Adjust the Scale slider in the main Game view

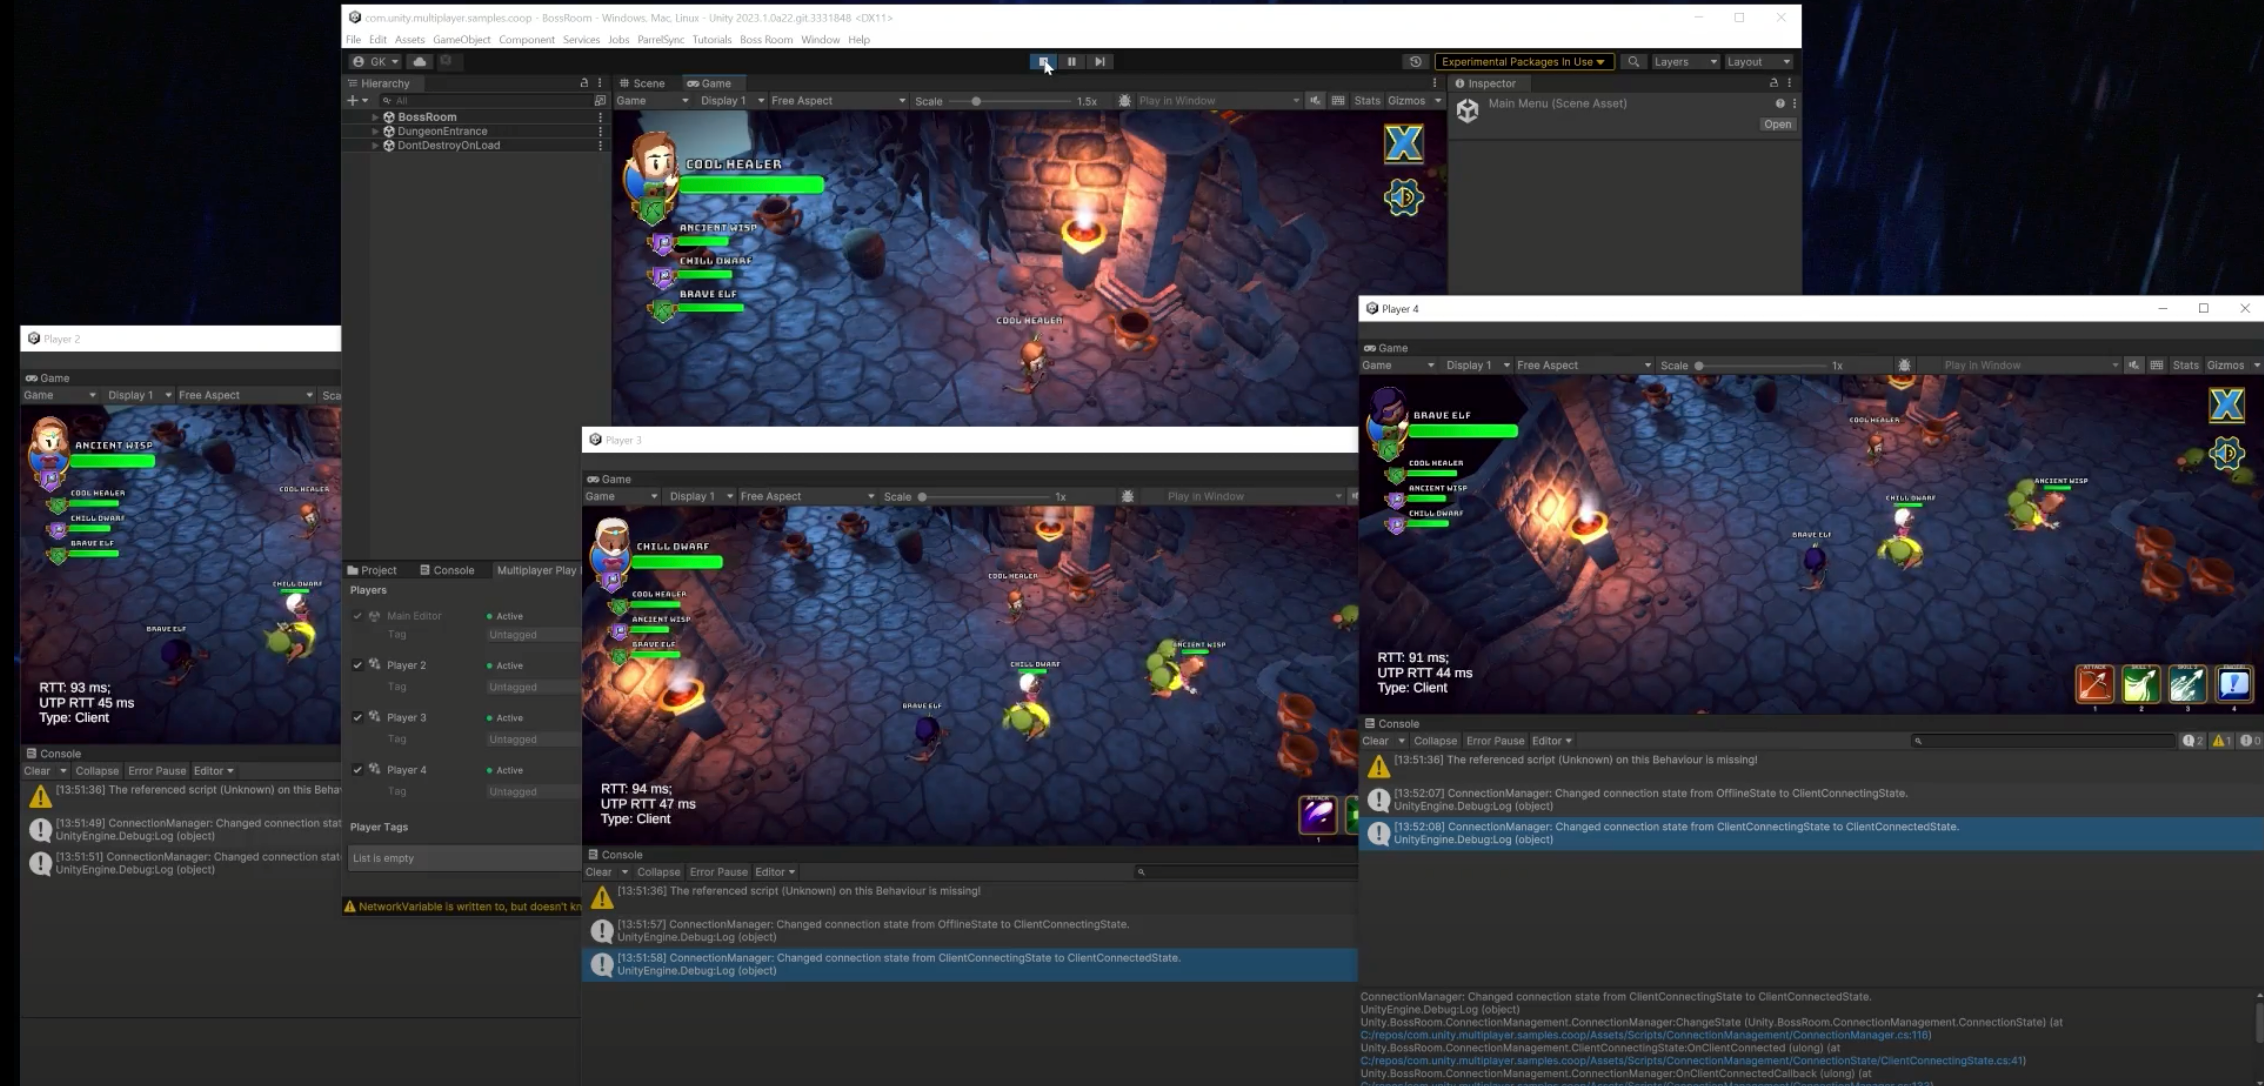click(976, 101)
